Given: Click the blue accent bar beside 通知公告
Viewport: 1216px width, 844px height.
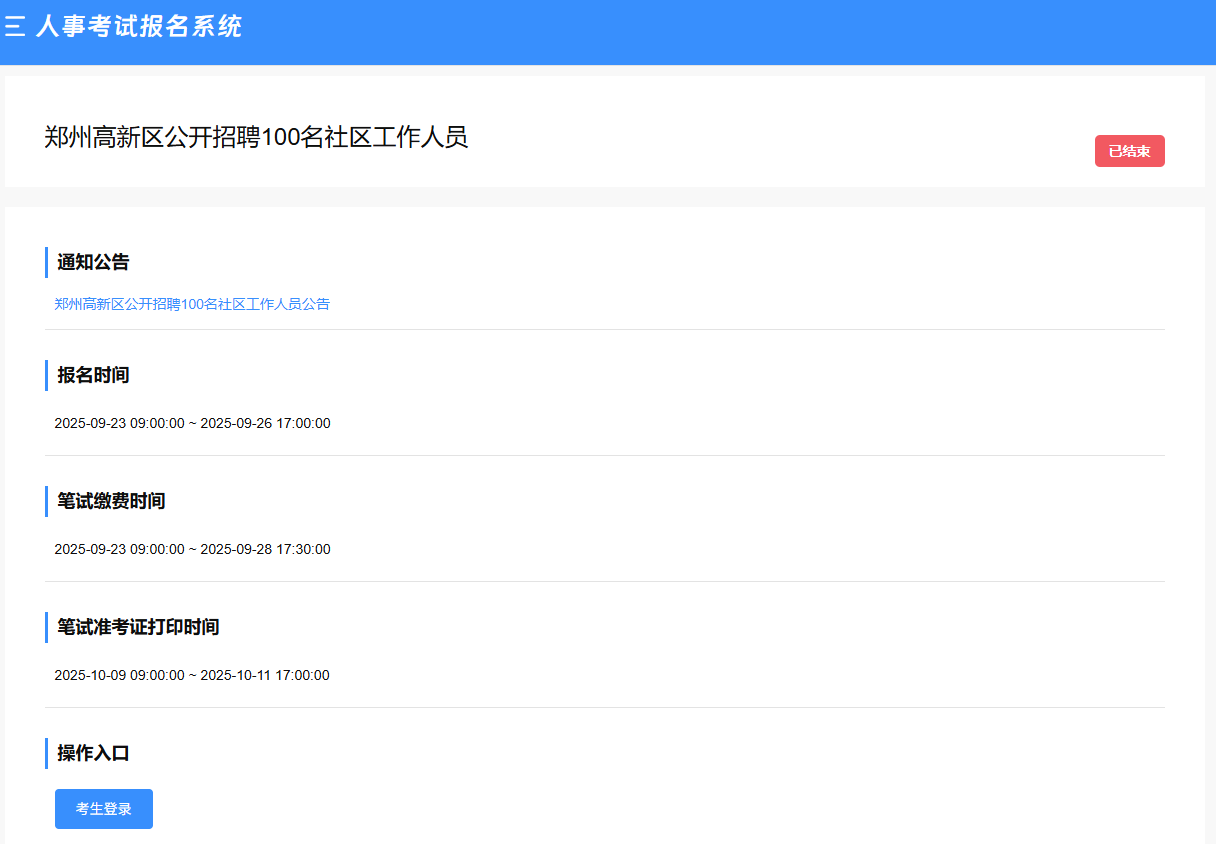Looking at the screenshot, I should tap(47, 262).
